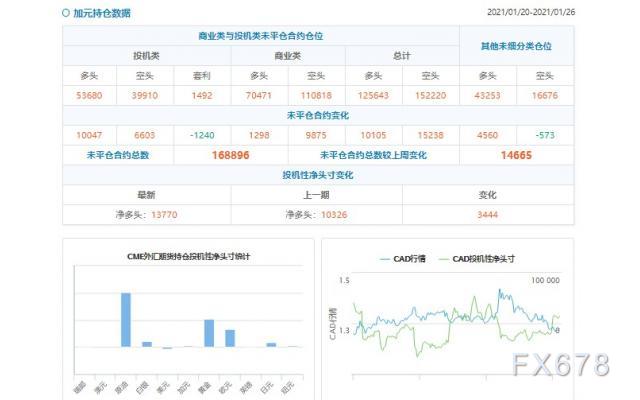Click net position change 3444
Screen dimensions: 640x400
click(x=488, y=215)
